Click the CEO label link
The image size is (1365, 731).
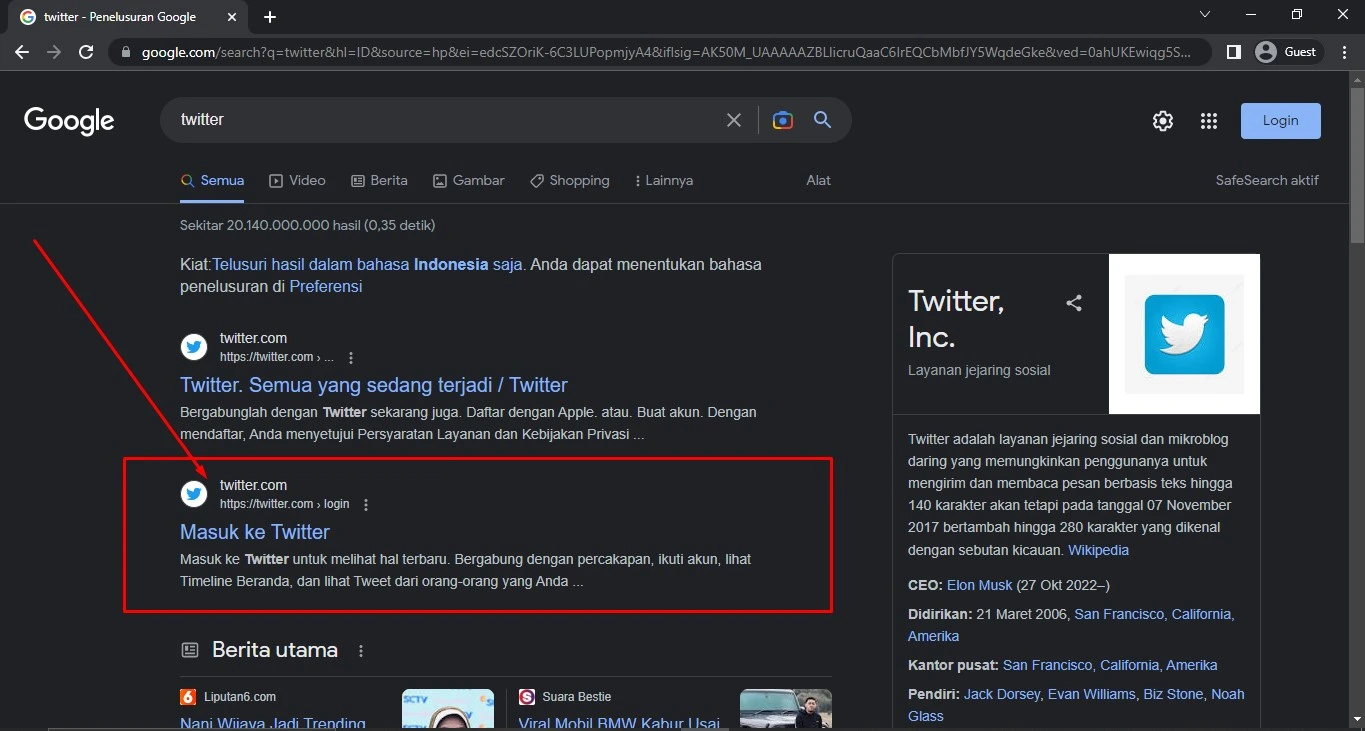pos(925,585)
